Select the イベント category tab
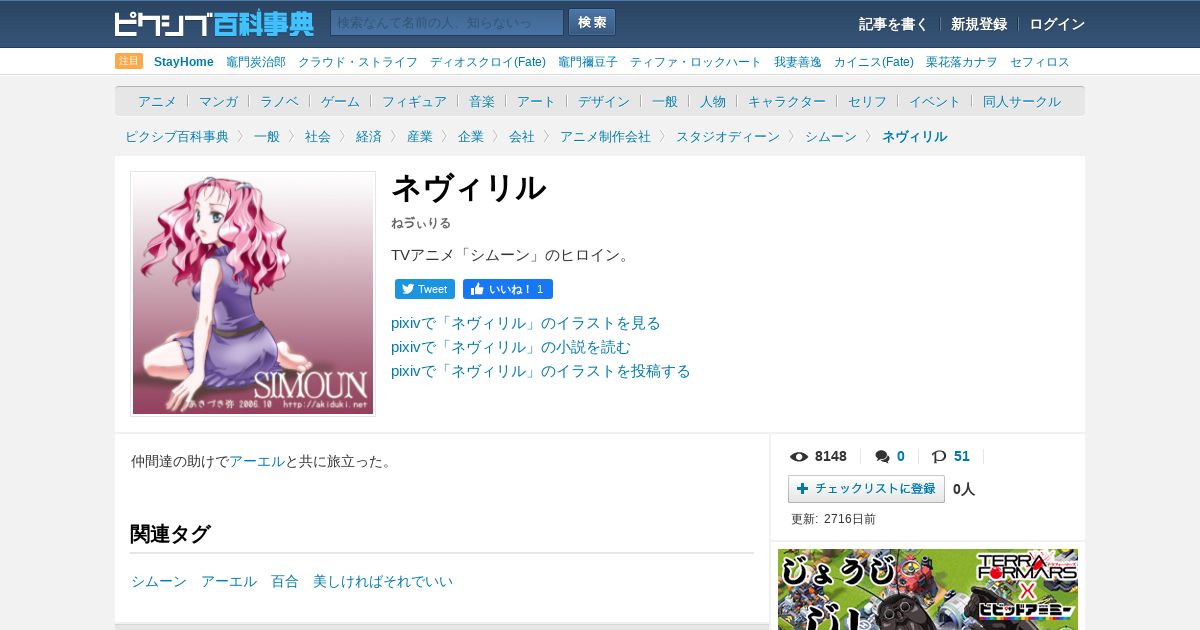The height and width of the screenshot is (630, 1200). pos(935,101)
